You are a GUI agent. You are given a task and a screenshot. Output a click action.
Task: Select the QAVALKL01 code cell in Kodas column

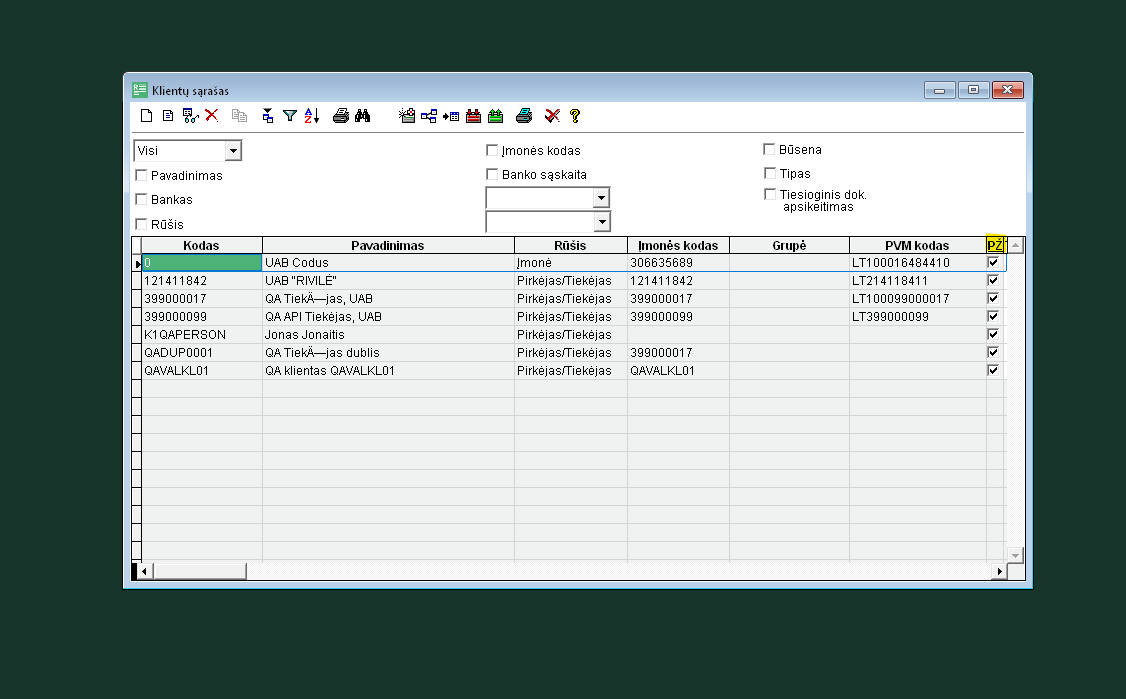tap(201, 371)
